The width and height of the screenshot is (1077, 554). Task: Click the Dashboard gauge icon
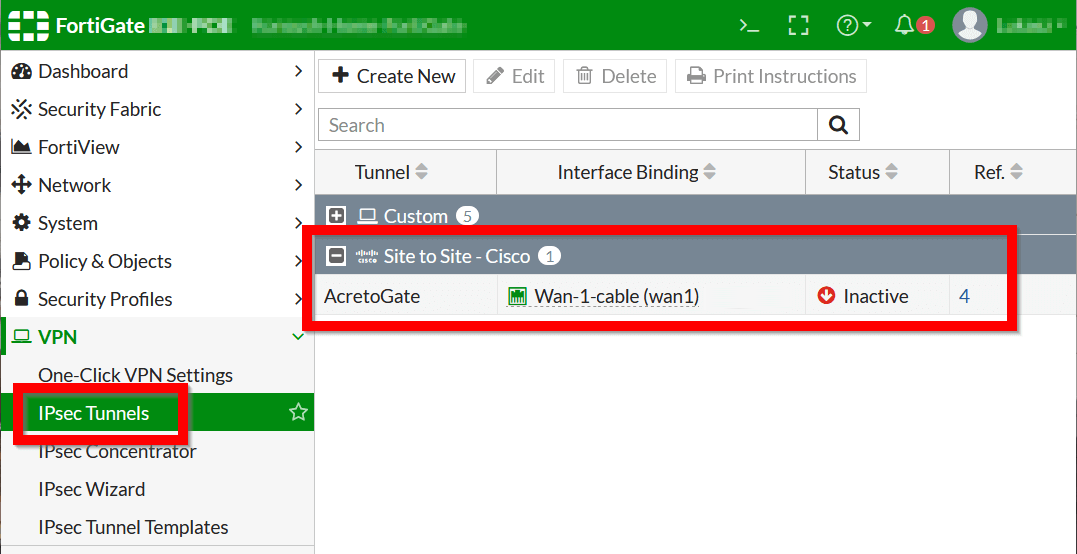click(22, 71)
